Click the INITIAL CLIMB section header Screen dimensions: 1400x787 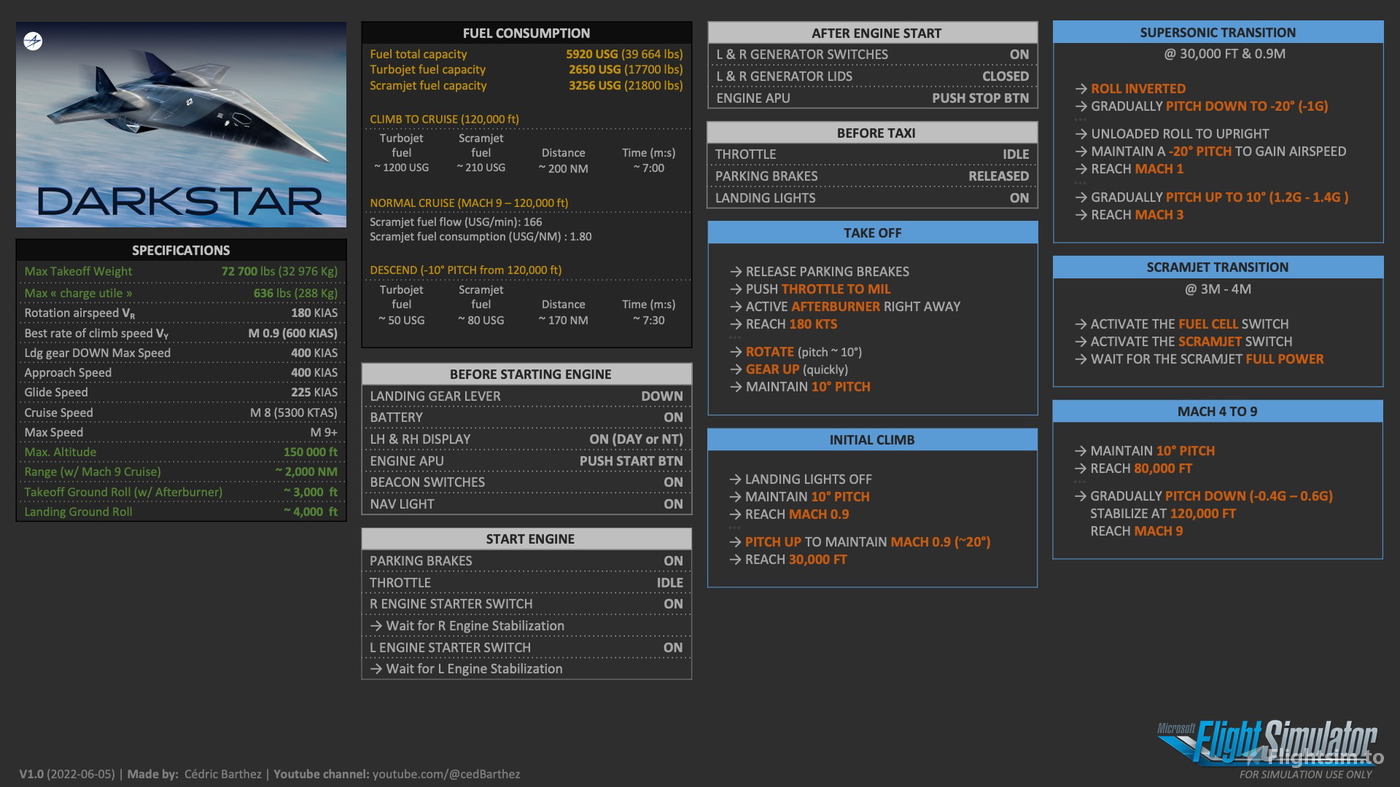point(872,440)
